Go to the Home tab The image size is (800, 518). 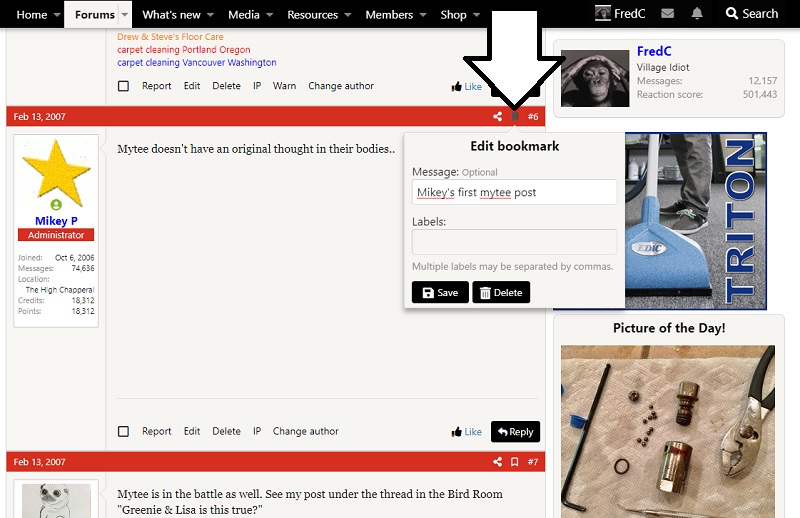click(x=32, y=15)
